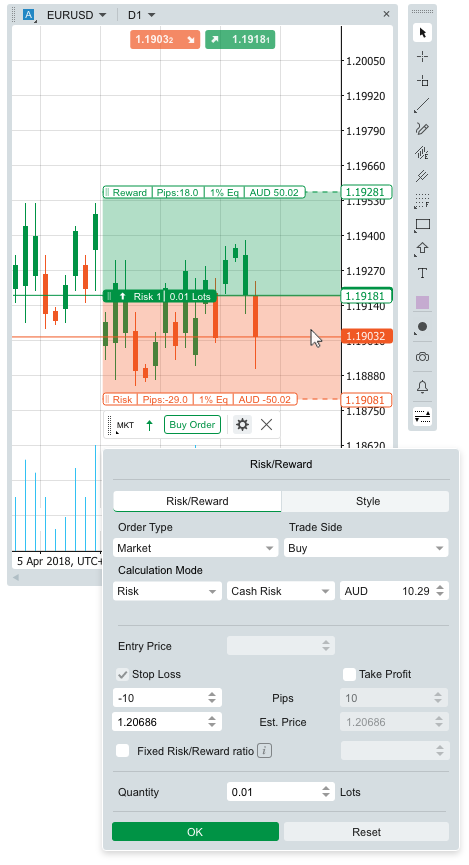The width and height of the screenshot is (469, 865).
Task: Click the MKT order type selector
Action: [x=125, y=425]
